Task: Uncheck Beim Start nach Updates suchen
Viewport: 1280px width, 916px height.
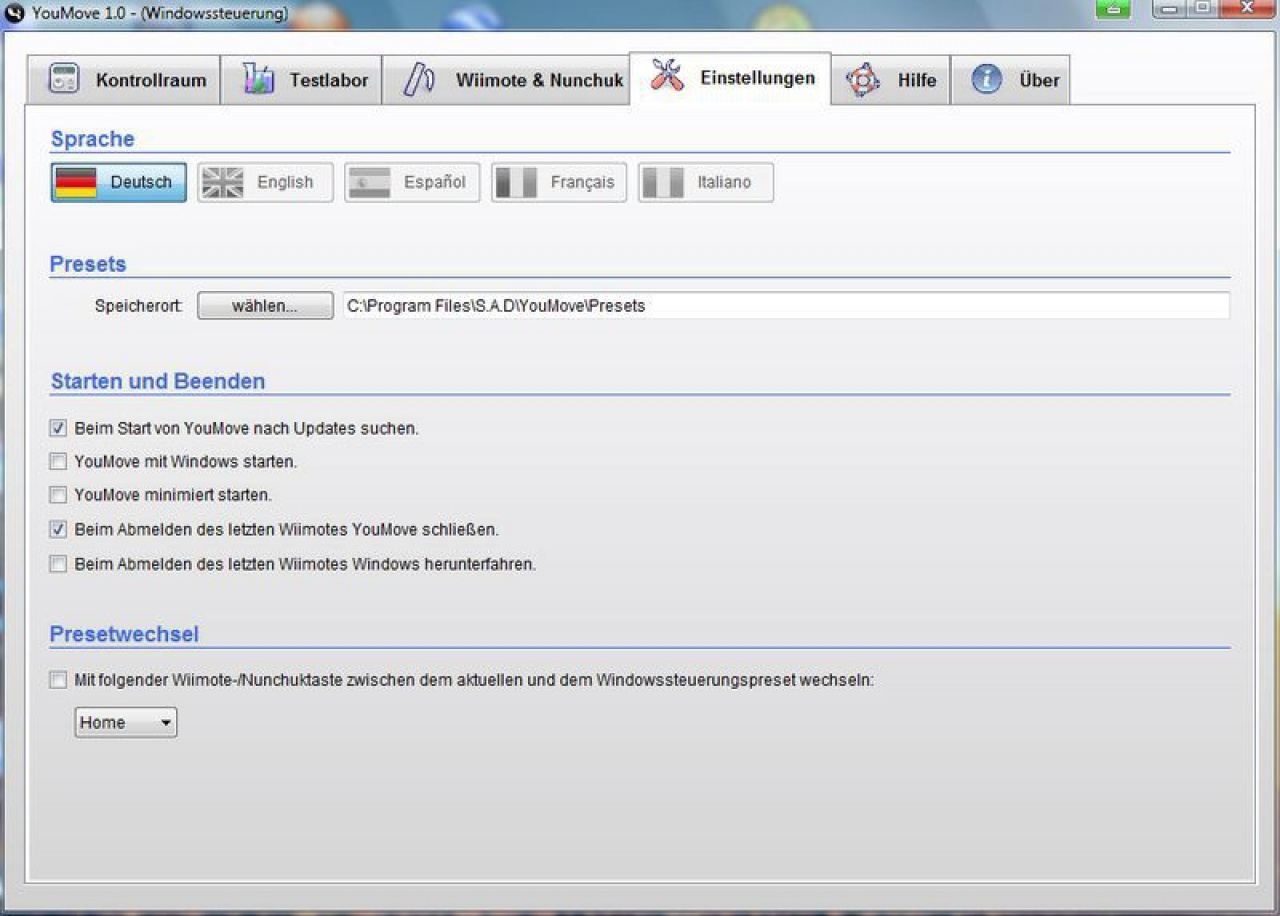Action: (58, 428)
